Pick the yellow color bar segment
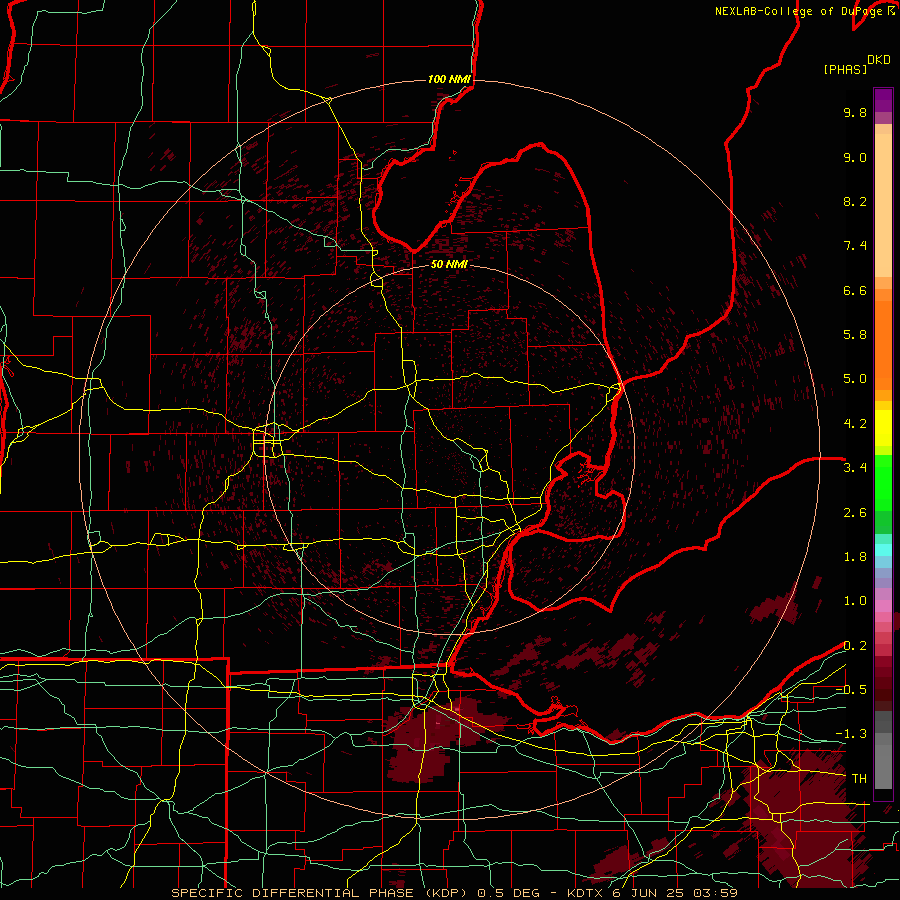900x900 pixels. coord(883,428)
